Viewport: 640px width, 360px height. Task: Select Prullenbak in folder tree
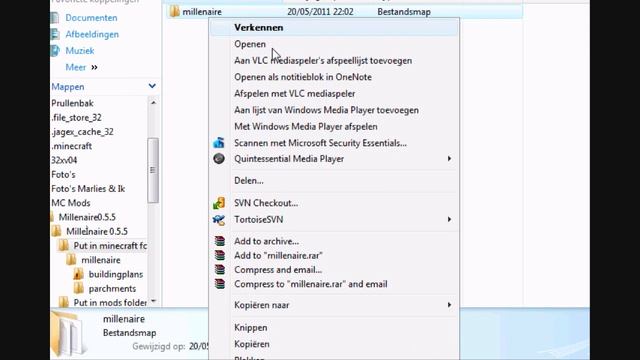(72, 103)
